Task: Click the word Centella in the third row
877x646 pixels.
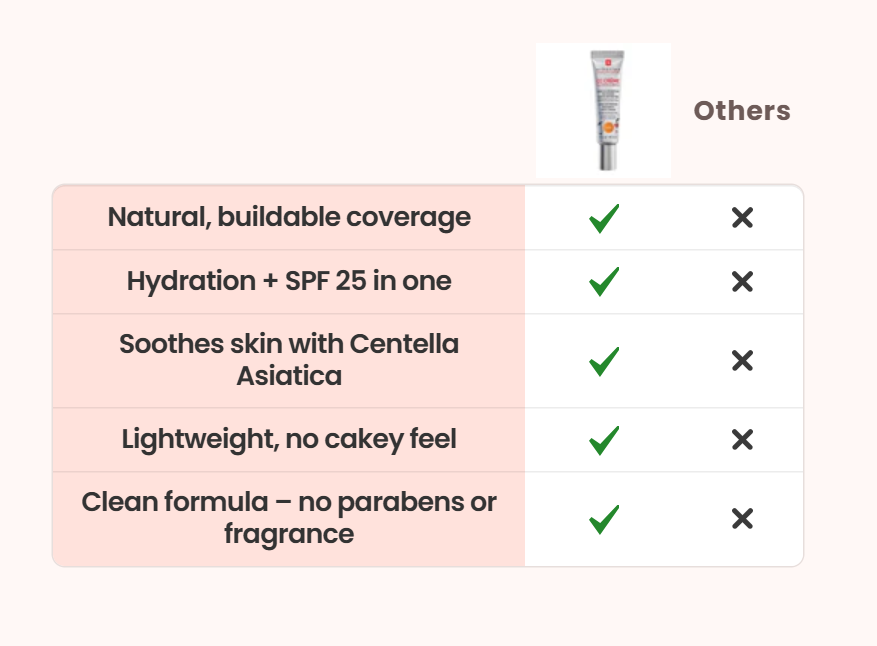Action: (x=404, y=344)
